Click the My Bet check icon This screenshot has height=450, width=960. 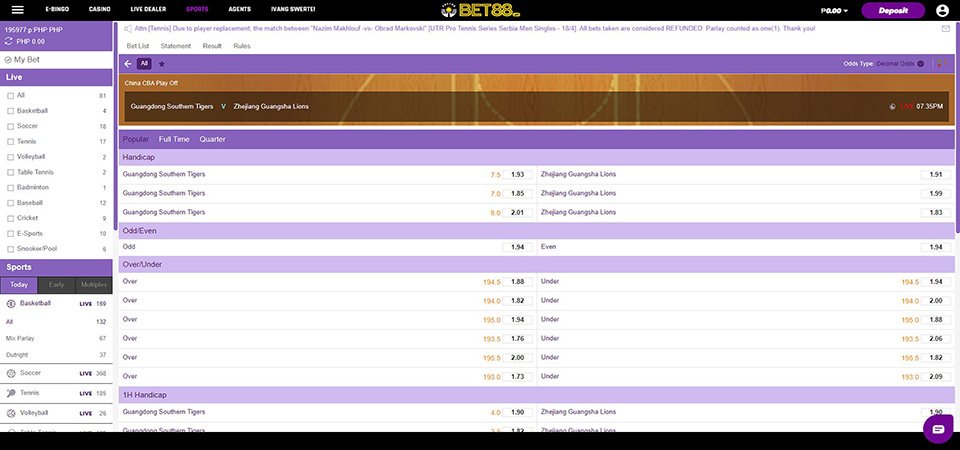(x=8, y=60)
